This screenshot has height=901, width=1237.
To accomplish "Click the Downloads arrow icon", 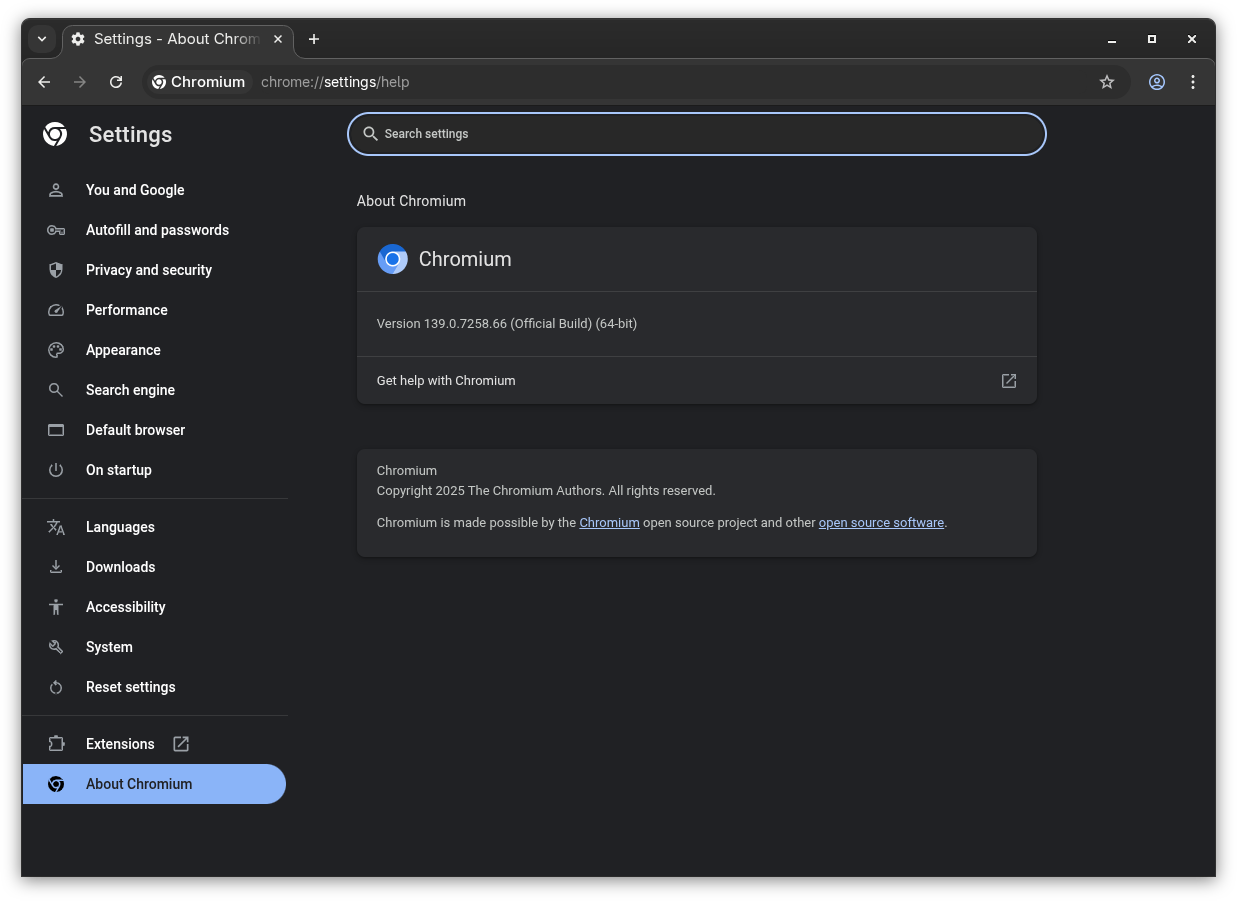I will pyautogui.click(x=56, y=567).
